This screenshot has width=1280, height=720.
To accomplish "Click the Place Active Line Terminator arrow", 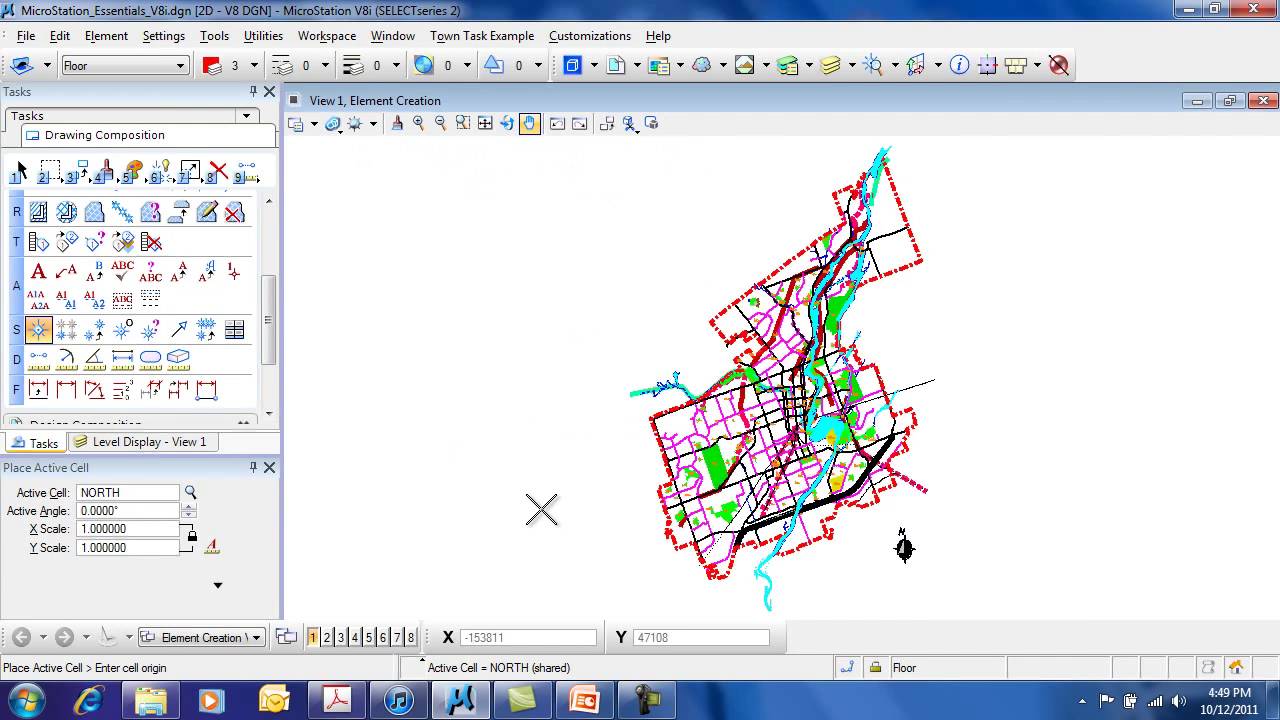I will pyautogui.click(x=179, y=330).
